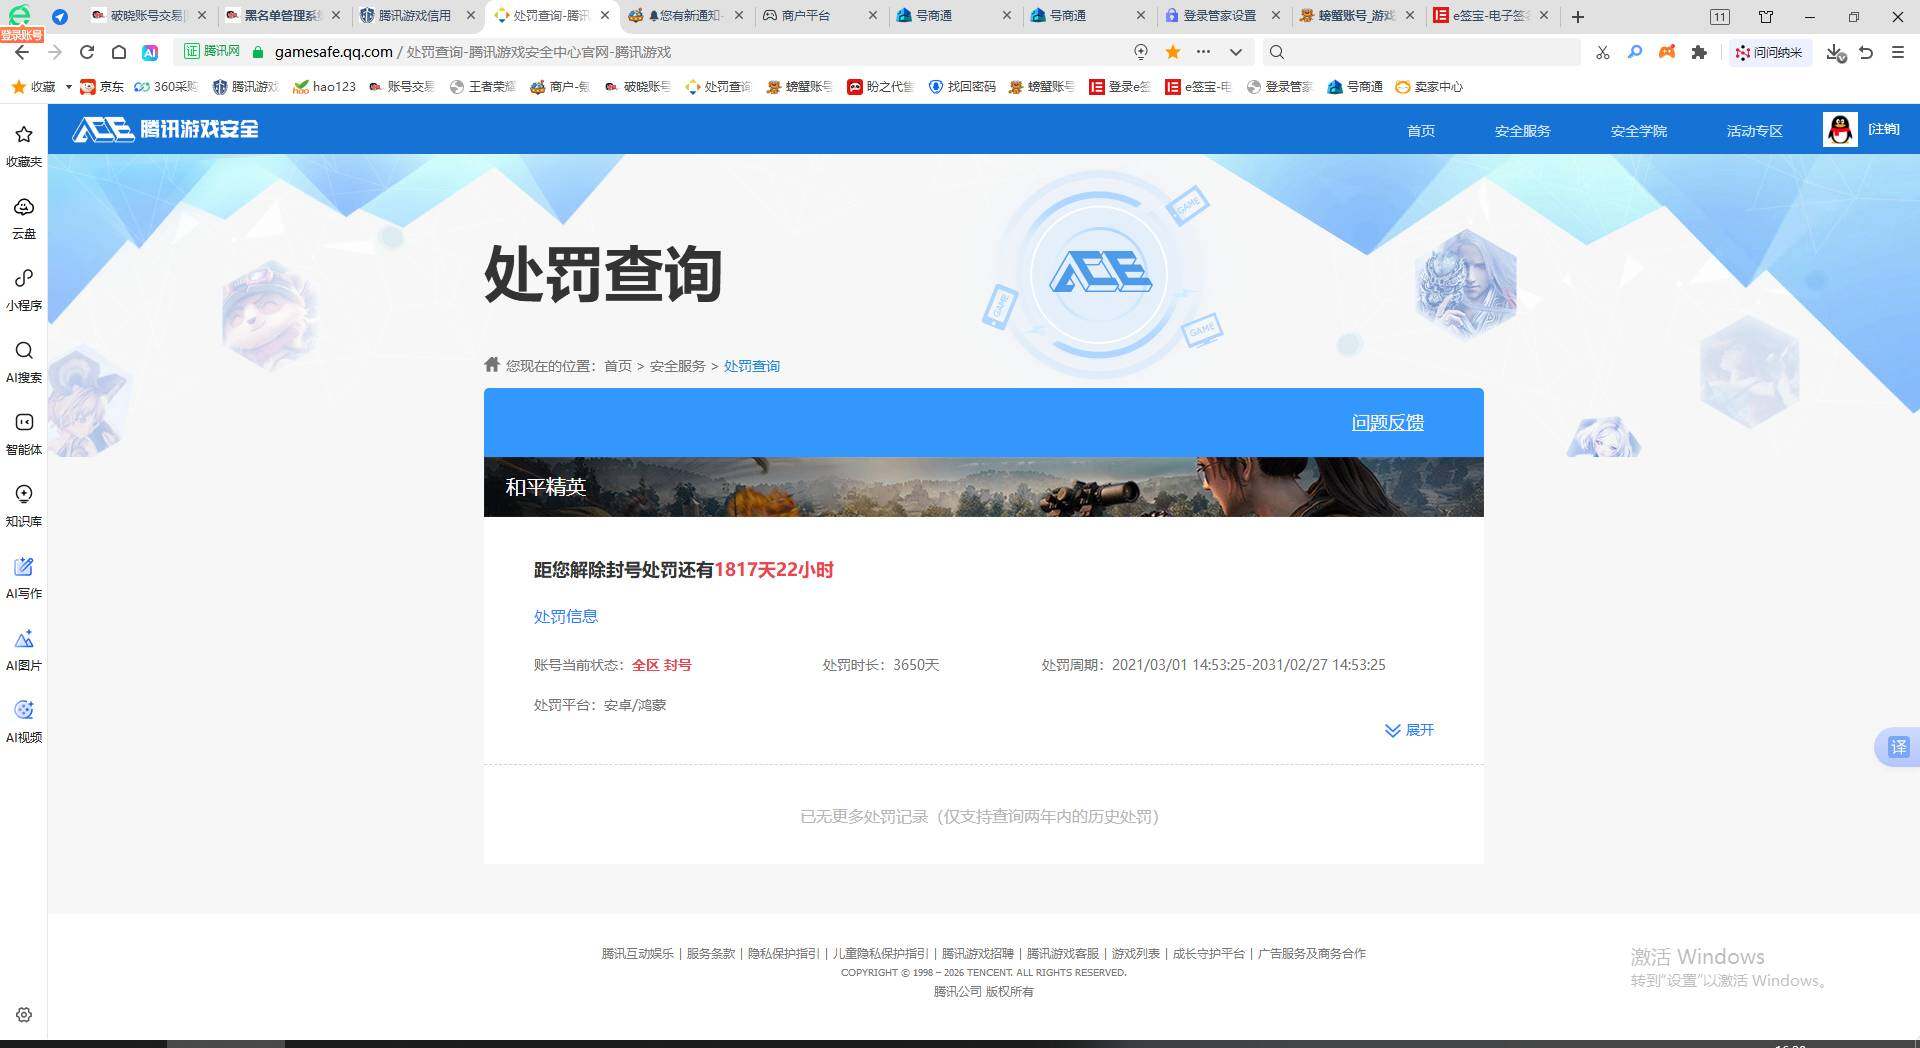Open the downloads icon near the address bar

[x=1834, y=52]
